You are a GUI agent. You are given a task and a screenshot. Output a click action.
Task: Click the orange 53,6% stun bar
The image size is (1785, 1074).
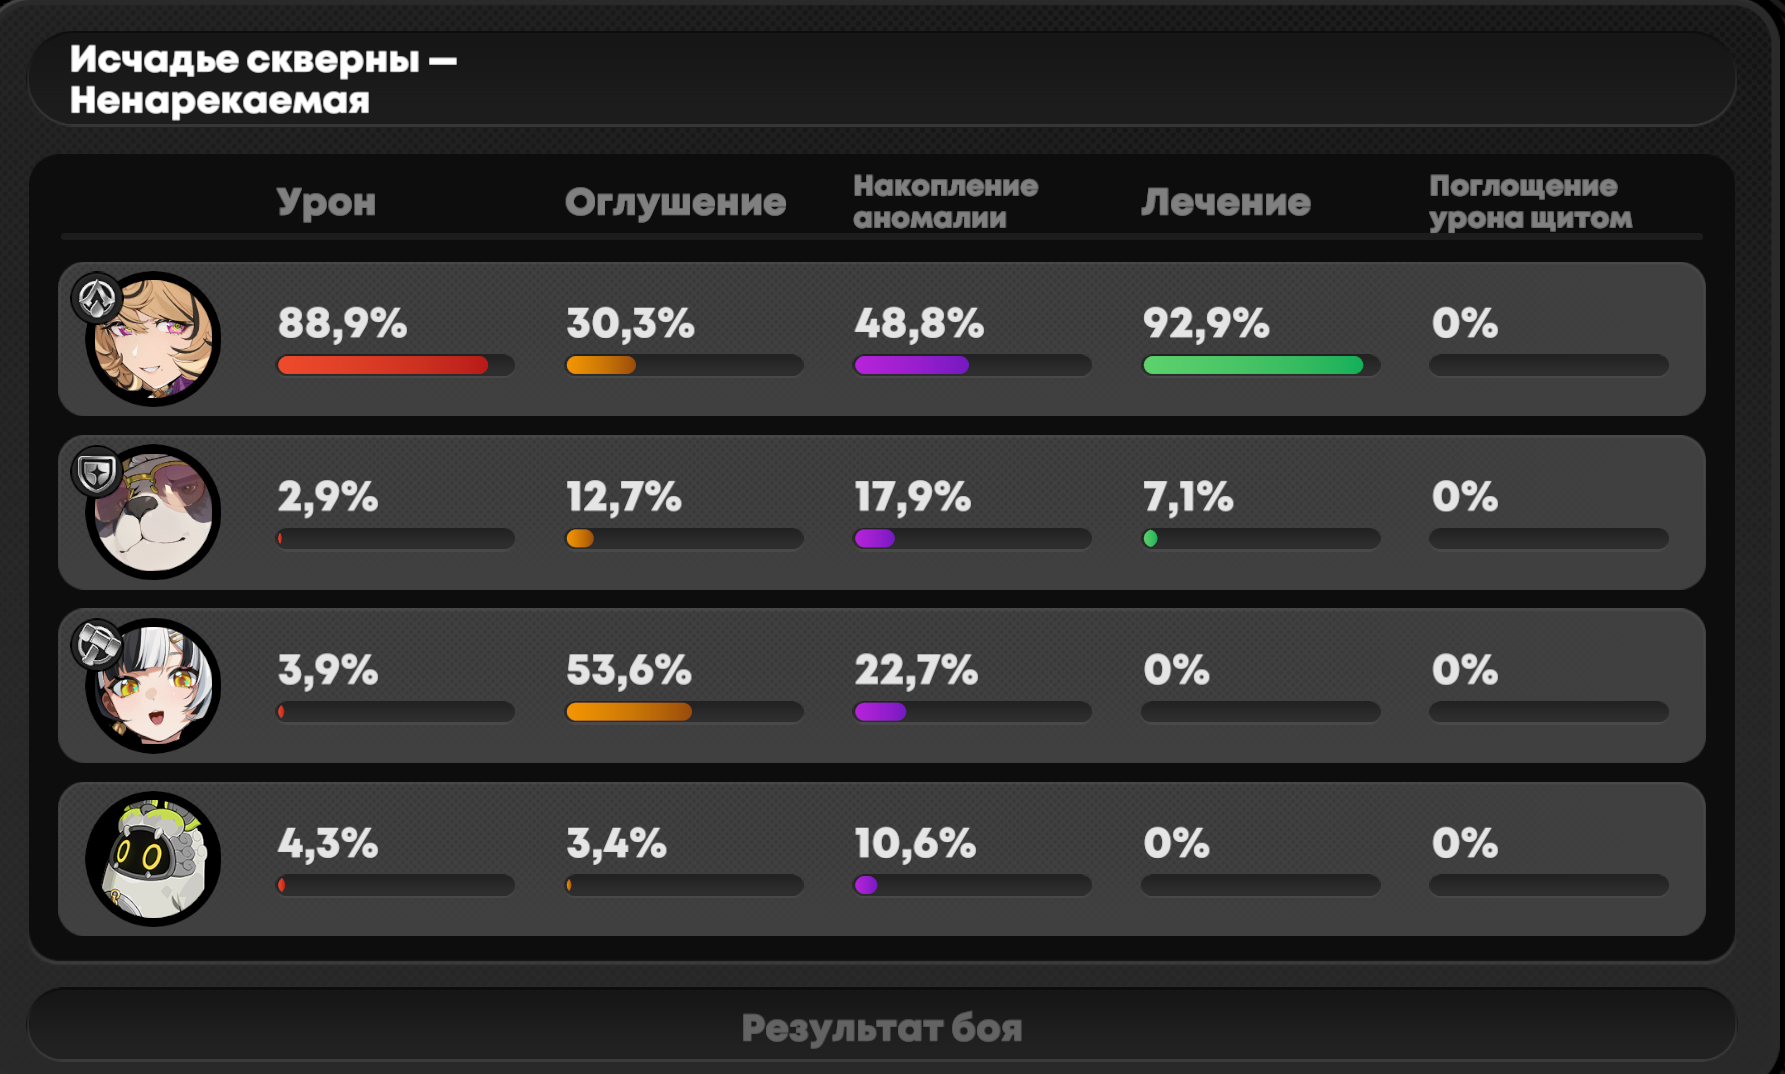[629, 712]
